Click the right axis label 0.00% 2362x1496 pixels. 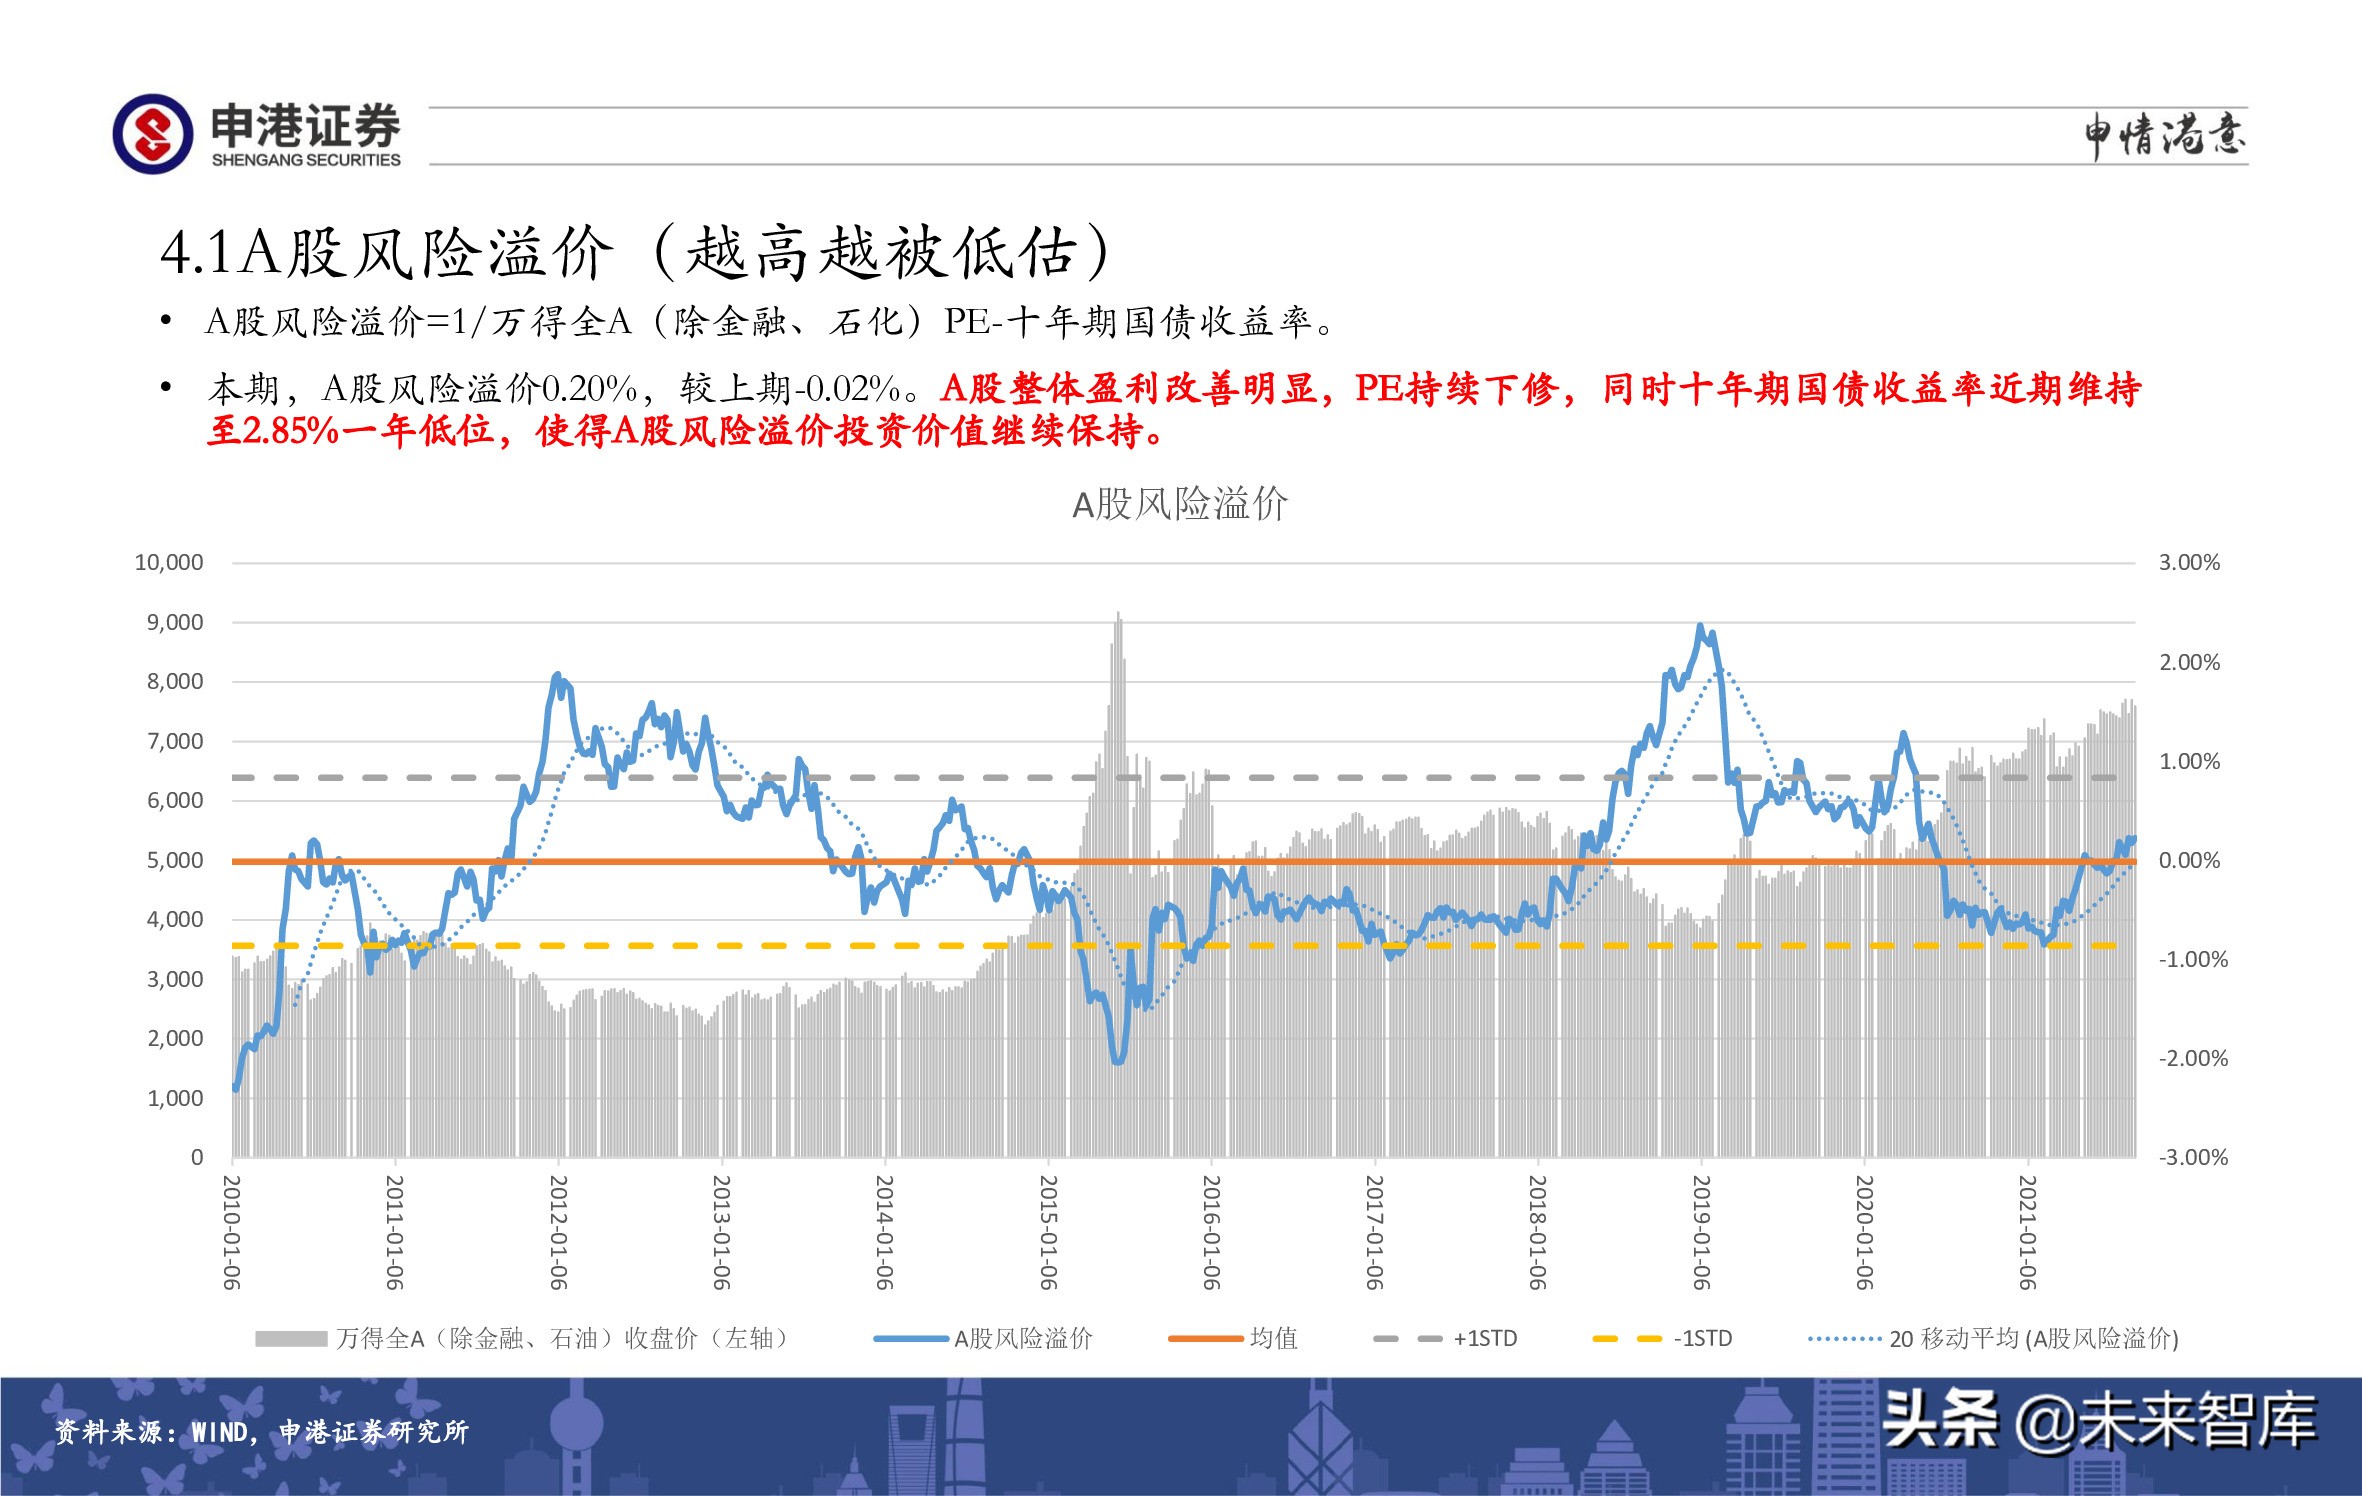2189,860
